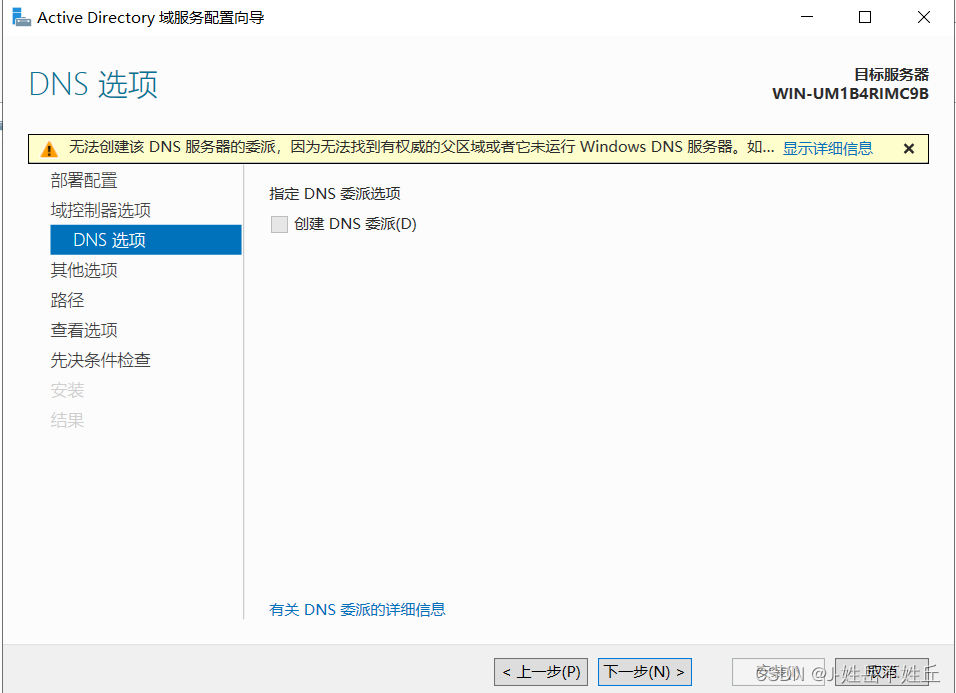The height and width of the screenshot is (693, 956).
Task: Click target server name WIN-UM1B4RIMC9B
Action: [850, 94]
